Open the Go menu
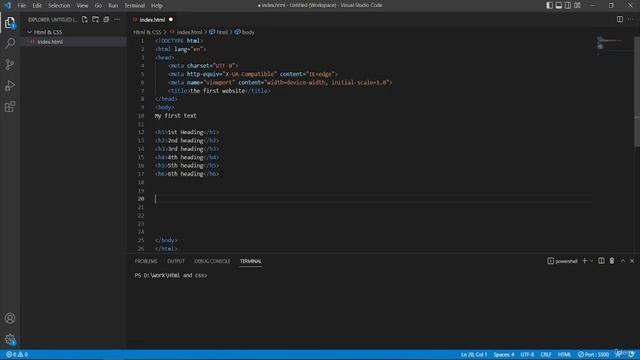640x360 pixels. 98,5
